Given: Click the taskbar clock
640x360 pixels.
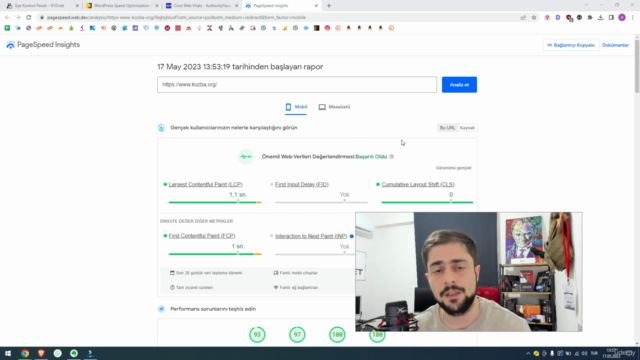Looking at the screenshot, I should (612, 353).
